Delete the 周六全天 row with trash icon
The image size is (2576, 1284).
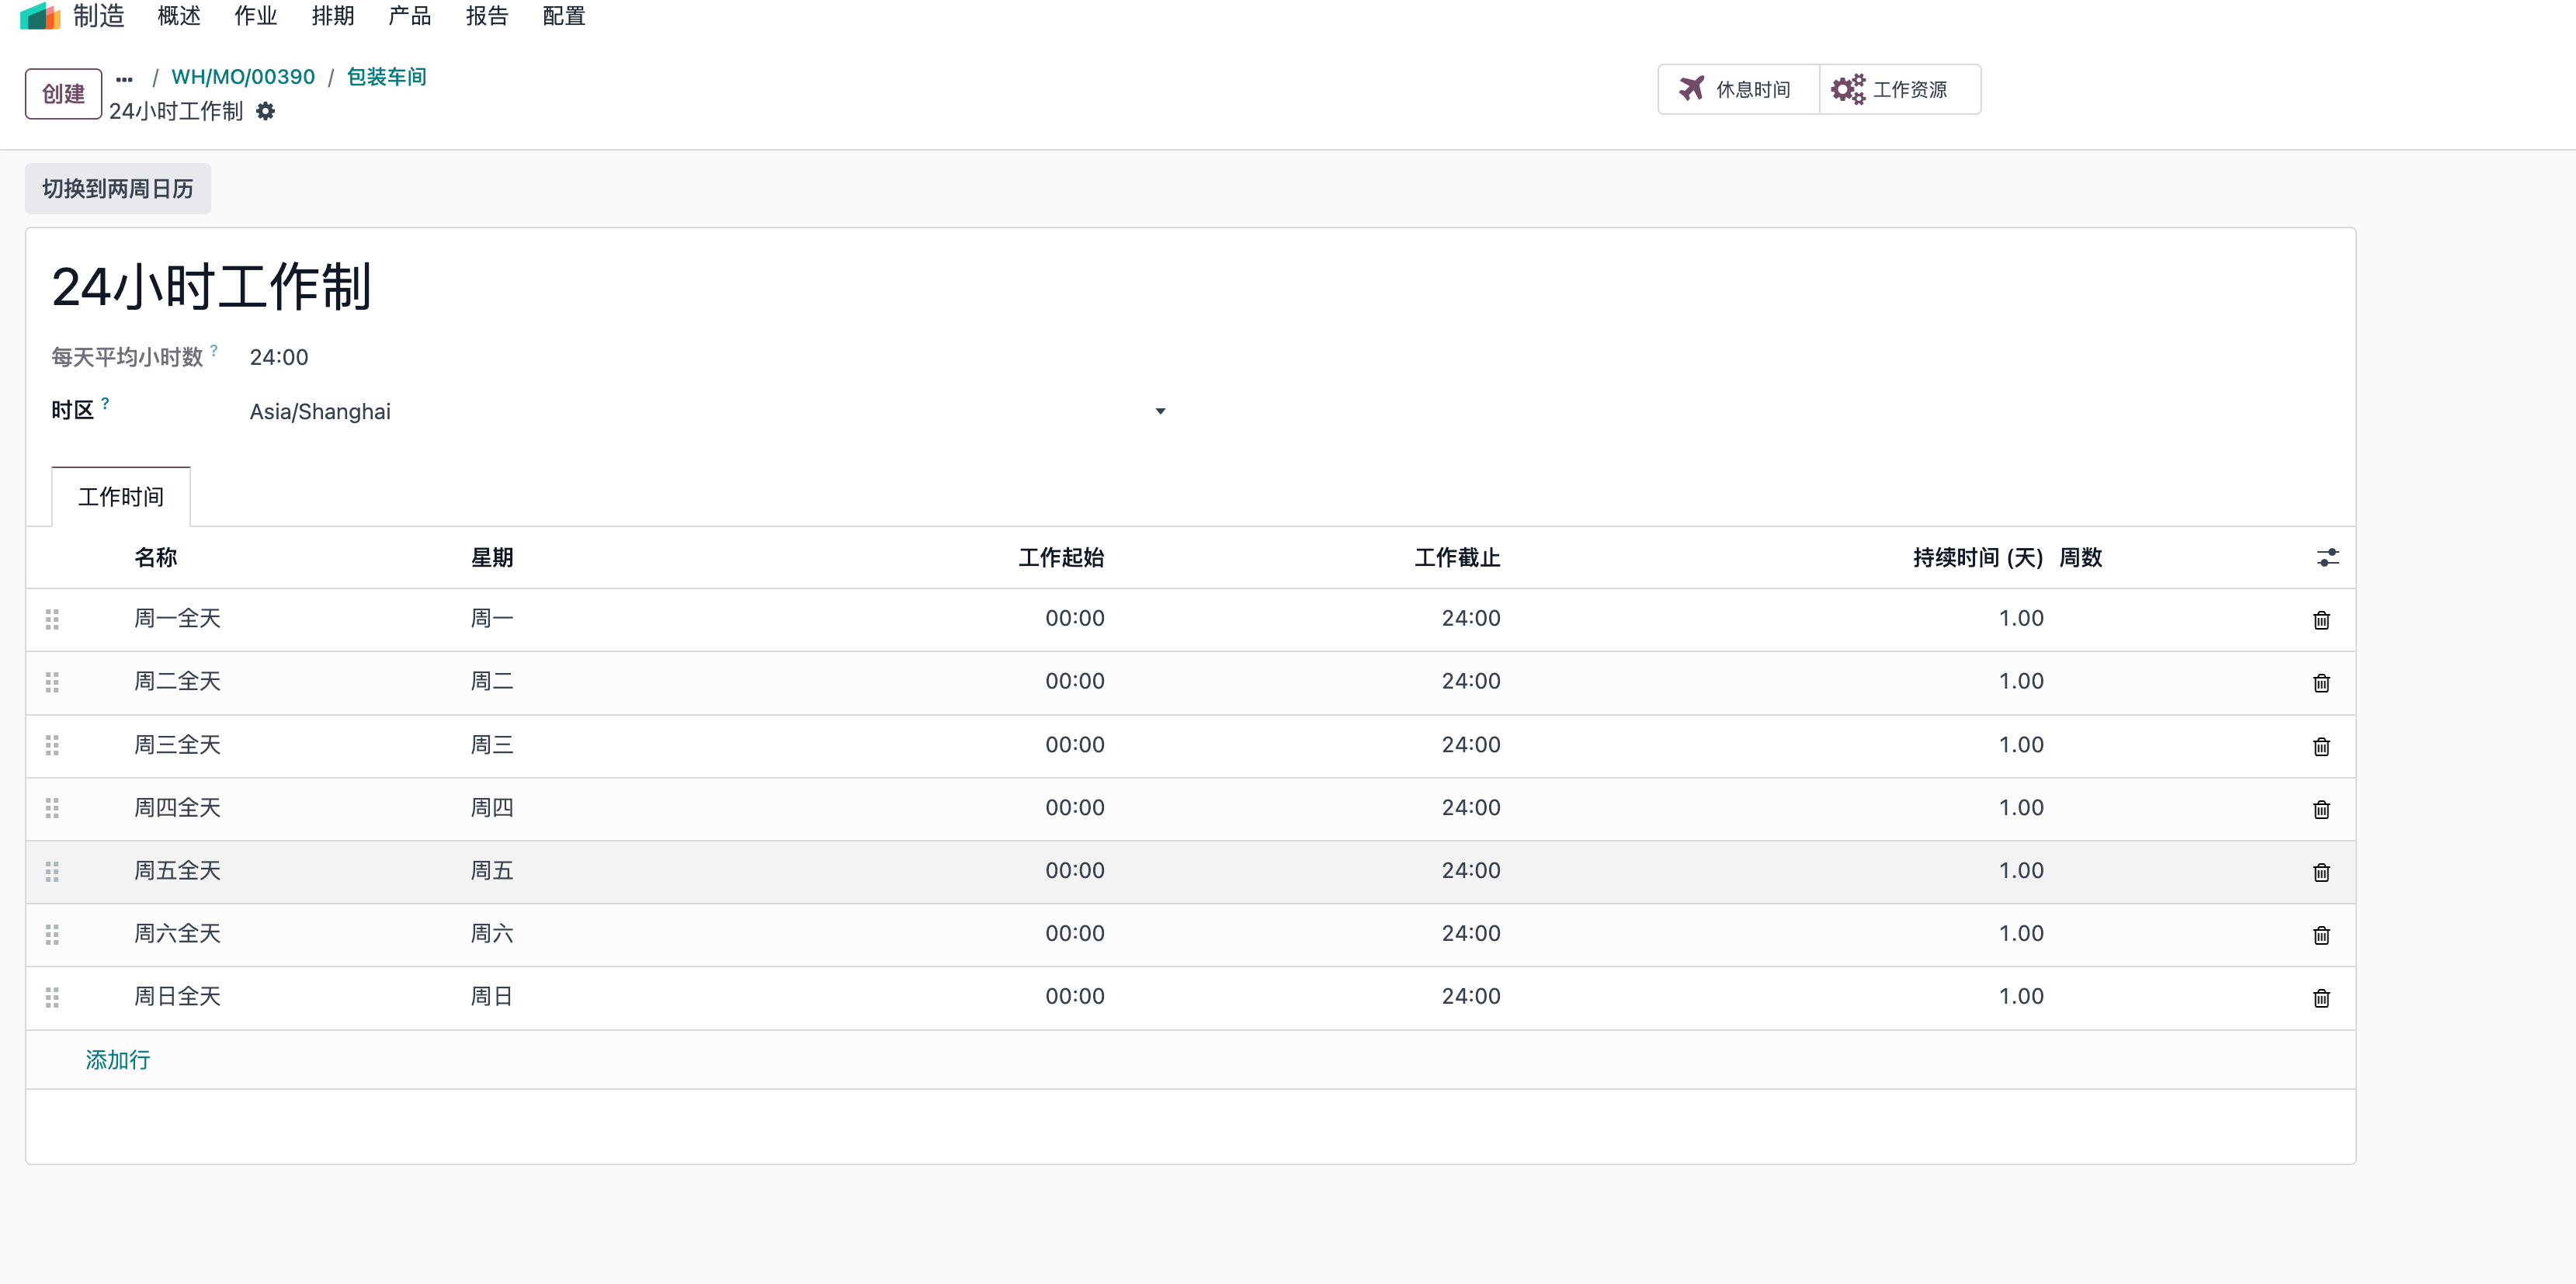coord(2321,935)
